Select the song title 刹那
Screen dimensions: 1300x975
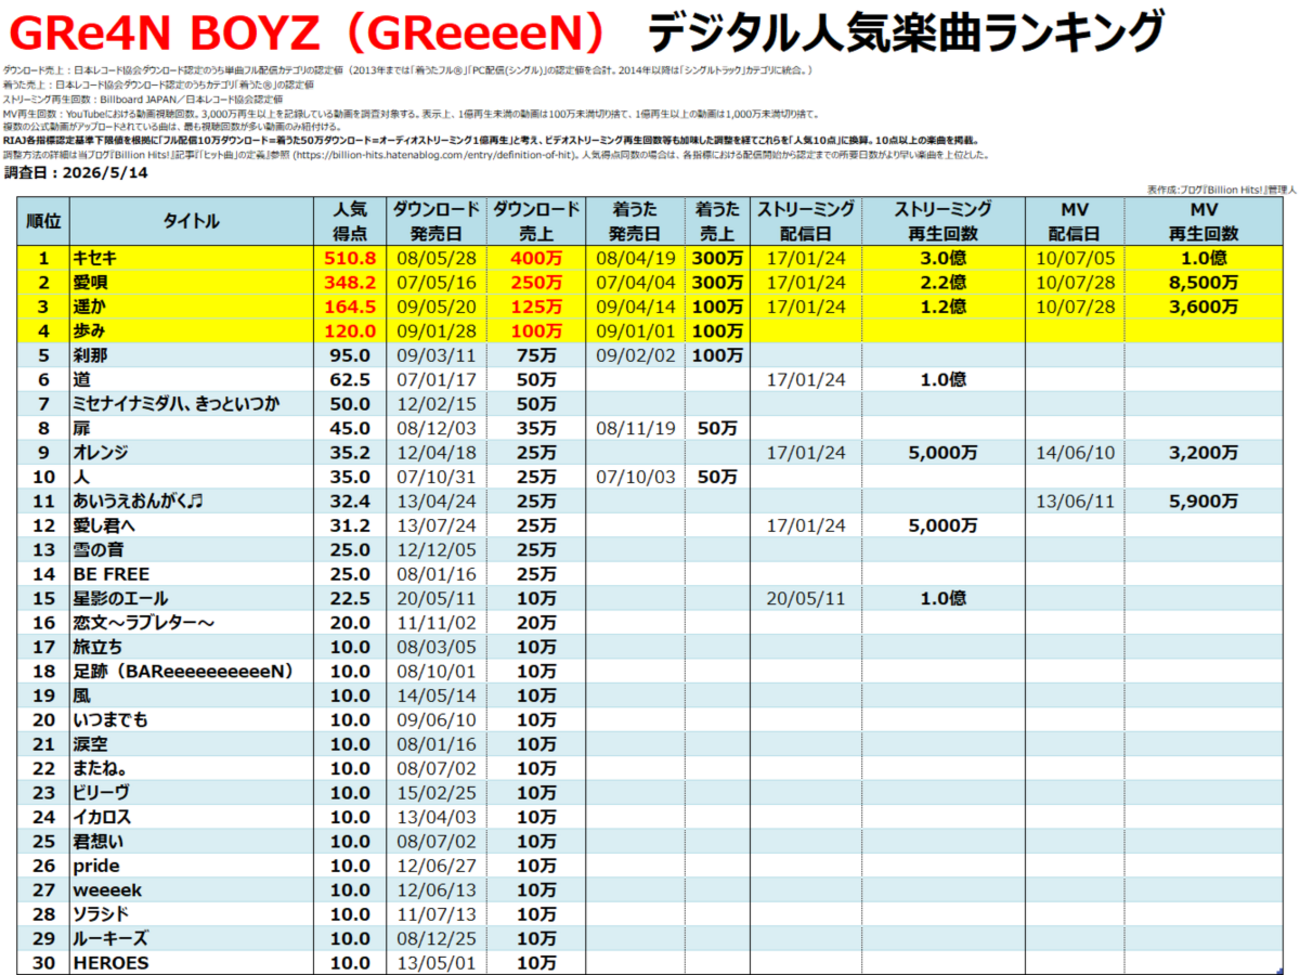pos(89,355)
